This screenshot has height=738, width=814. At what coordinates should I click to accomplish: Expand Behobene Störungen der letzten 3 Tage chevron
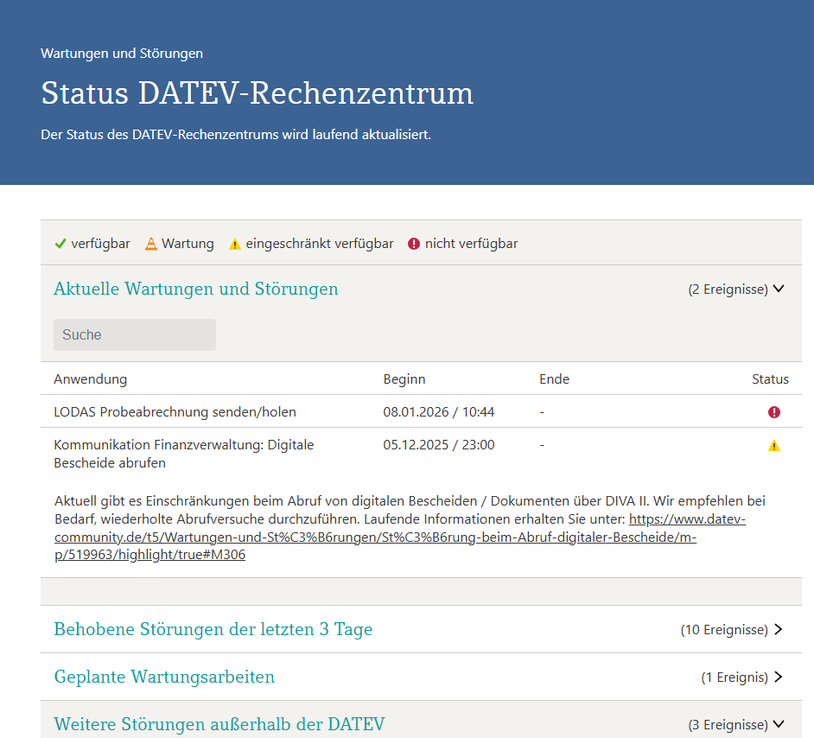(x=779, y=630)
